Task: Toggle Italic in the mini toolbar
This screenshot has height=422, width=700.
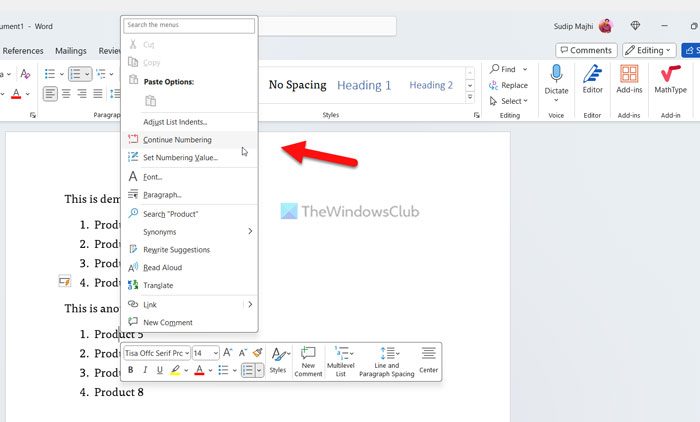Action: click(145, 370)
